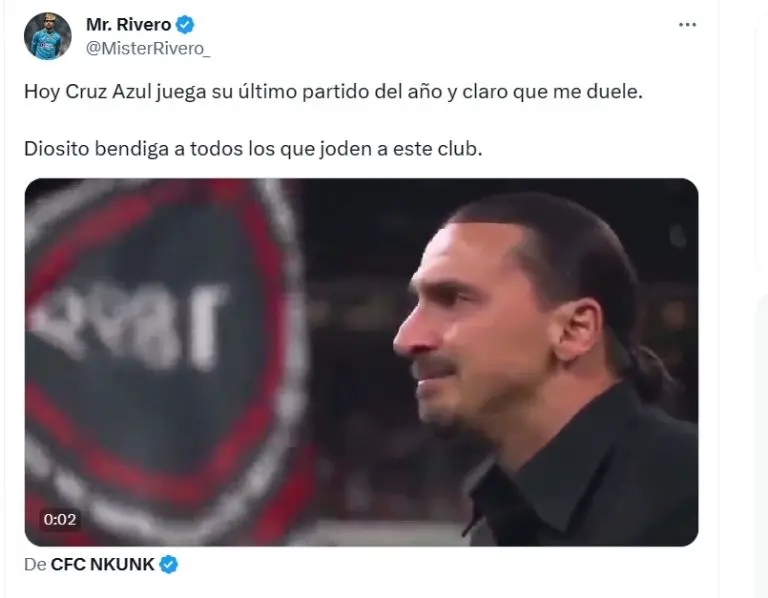Click the tweet line starting 'Hoy Cruz Azul juega'
The image size is (768, 598).
pyautogui.click(x=333, y=92)
